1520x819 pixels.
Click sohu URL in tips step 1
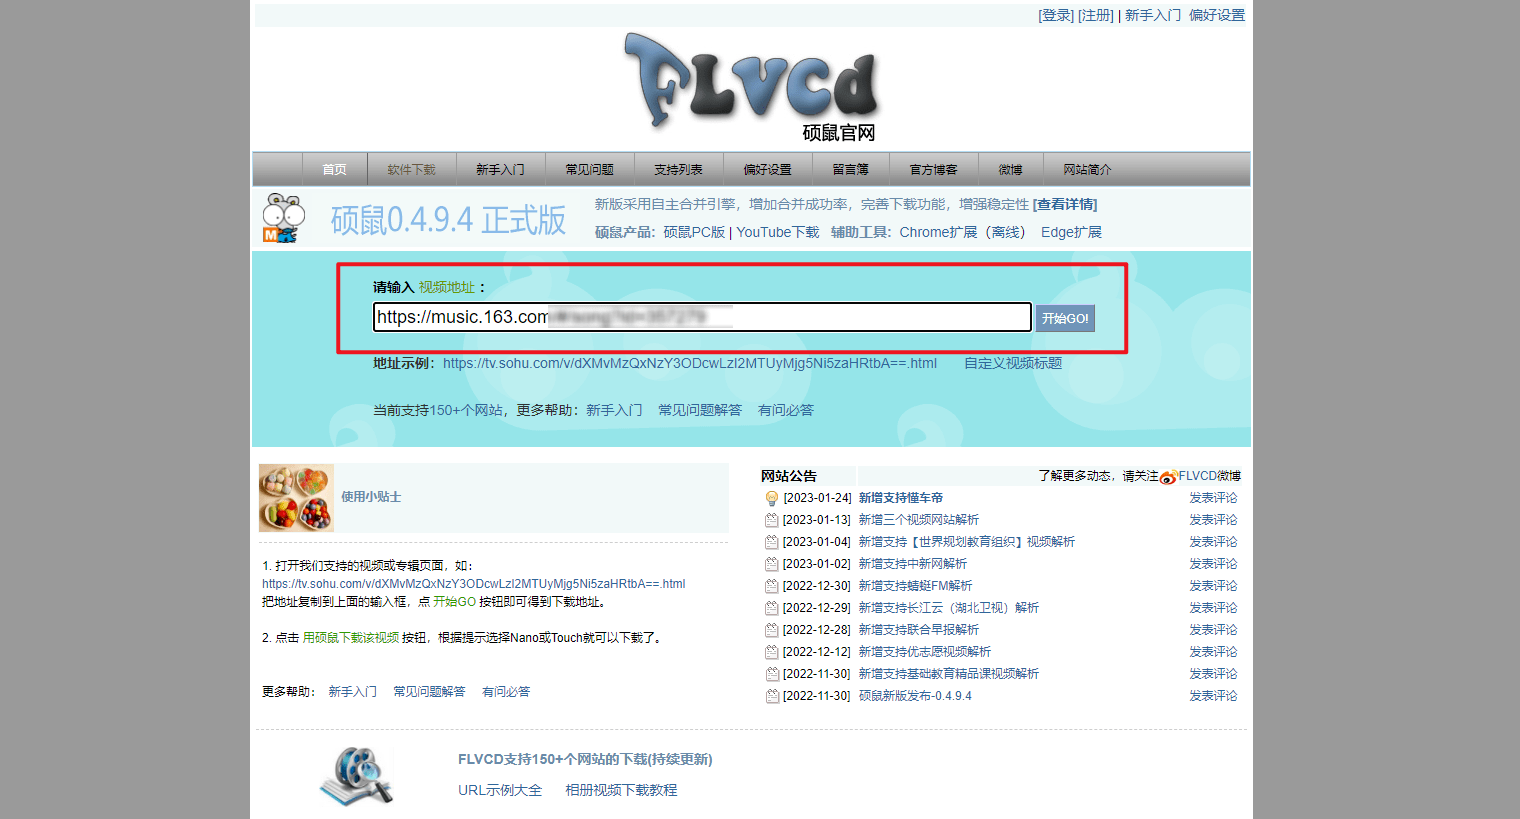[x=474, y=584]
